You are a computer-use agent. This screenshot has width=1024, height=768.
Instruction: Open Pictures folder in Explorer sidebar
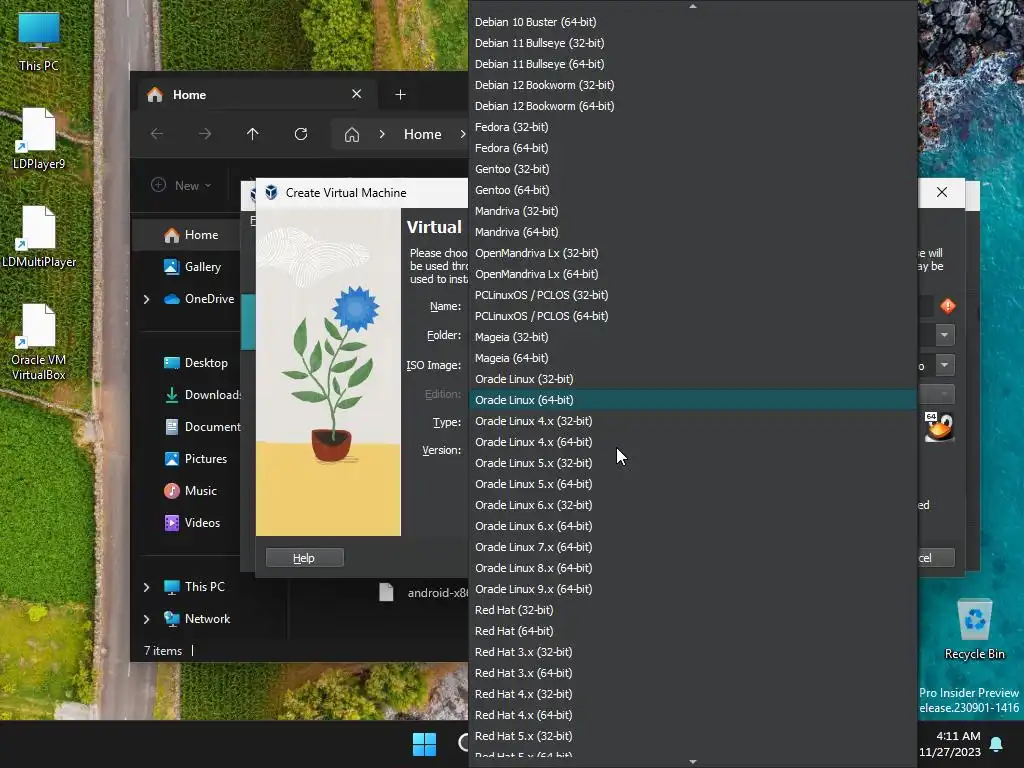(x=195, y=458)
